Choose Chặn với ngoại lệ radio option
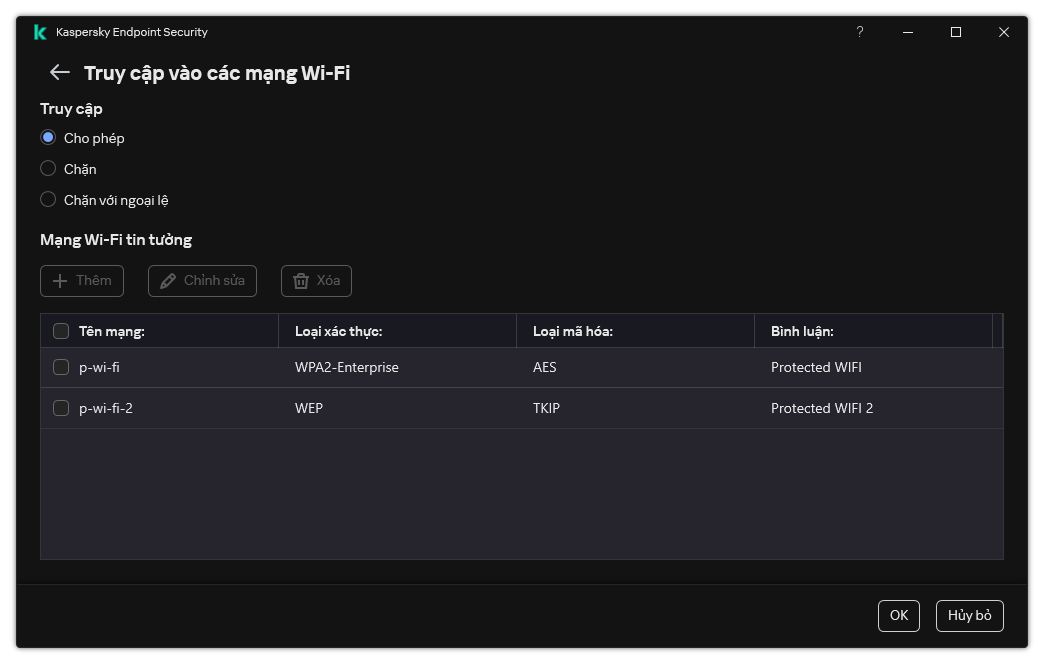1044x664 pixels. coord(48,200)
